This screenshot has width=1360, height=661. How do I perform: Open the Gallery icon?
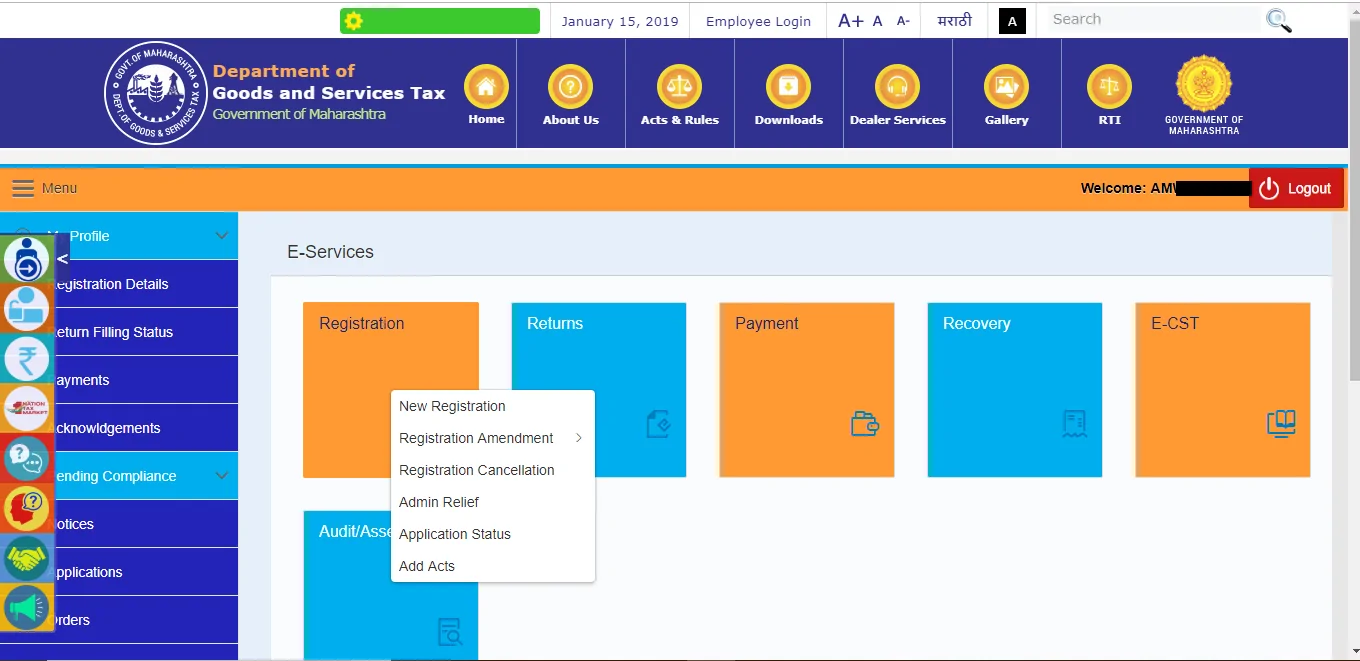pyautogui.click(x=1006, y=87)
